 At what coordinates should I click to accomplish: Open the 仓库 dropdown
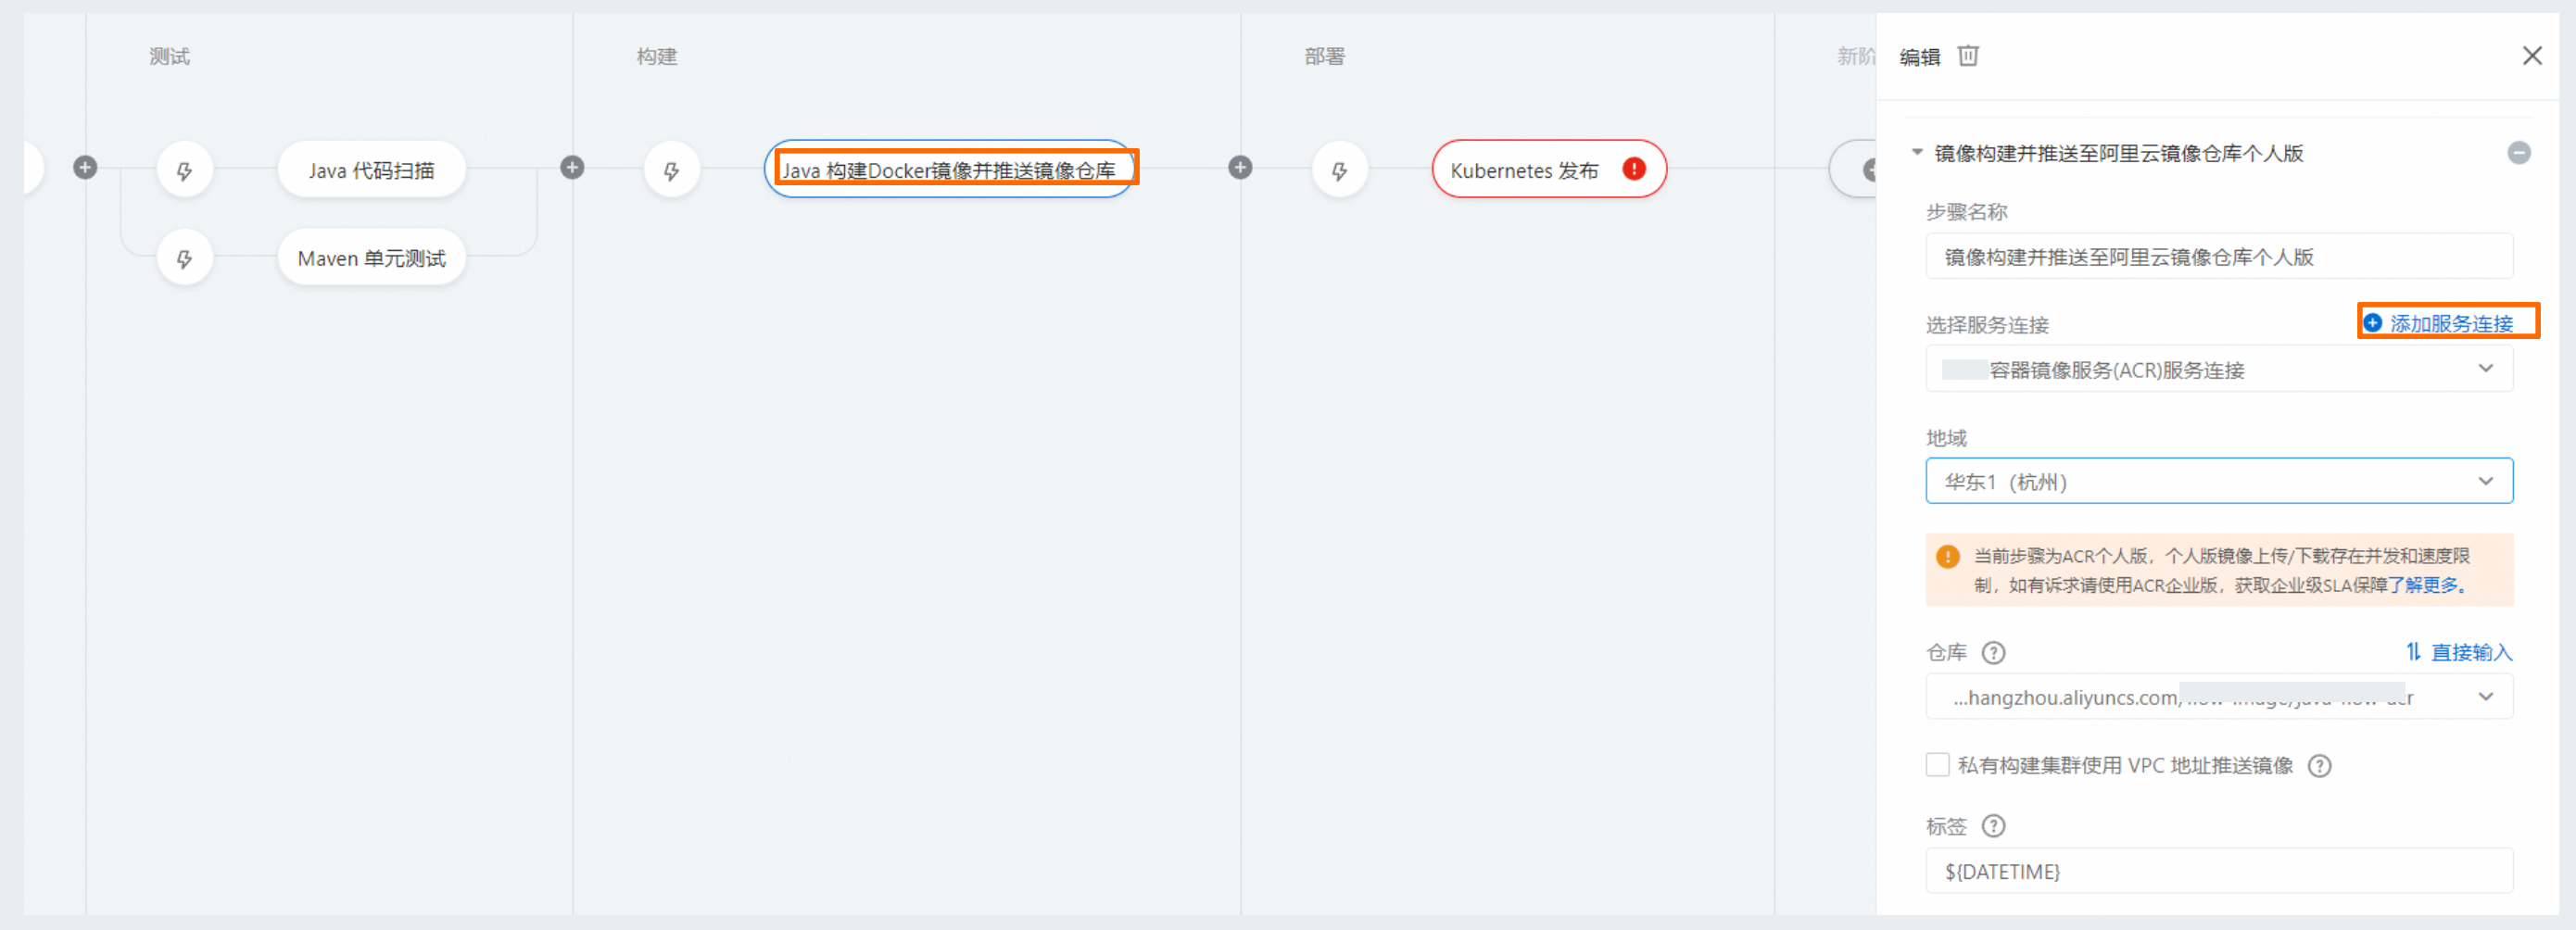(x=2218, y=696)
